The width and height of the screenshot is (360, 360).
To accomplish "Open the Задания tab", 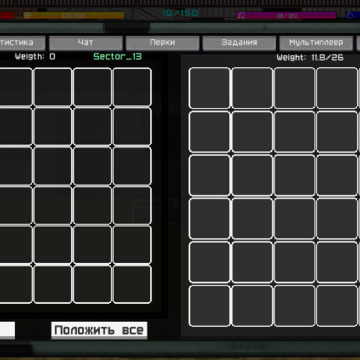I will click(x=239, y=43).
